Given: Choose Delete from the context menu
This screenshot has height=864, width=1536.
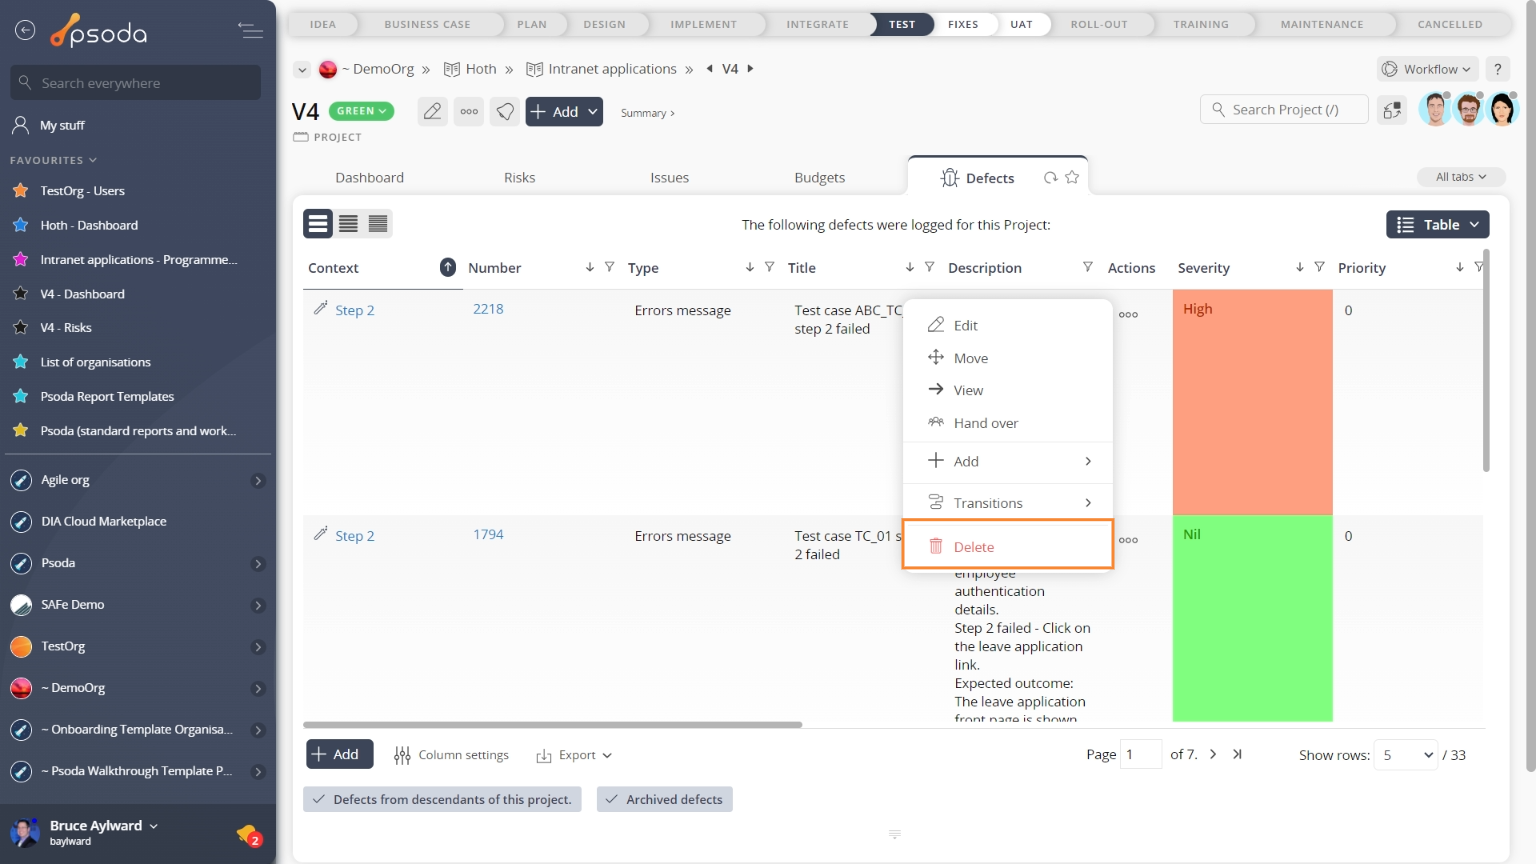Looking at the screenshot, I should click(x=1008, y=546).
